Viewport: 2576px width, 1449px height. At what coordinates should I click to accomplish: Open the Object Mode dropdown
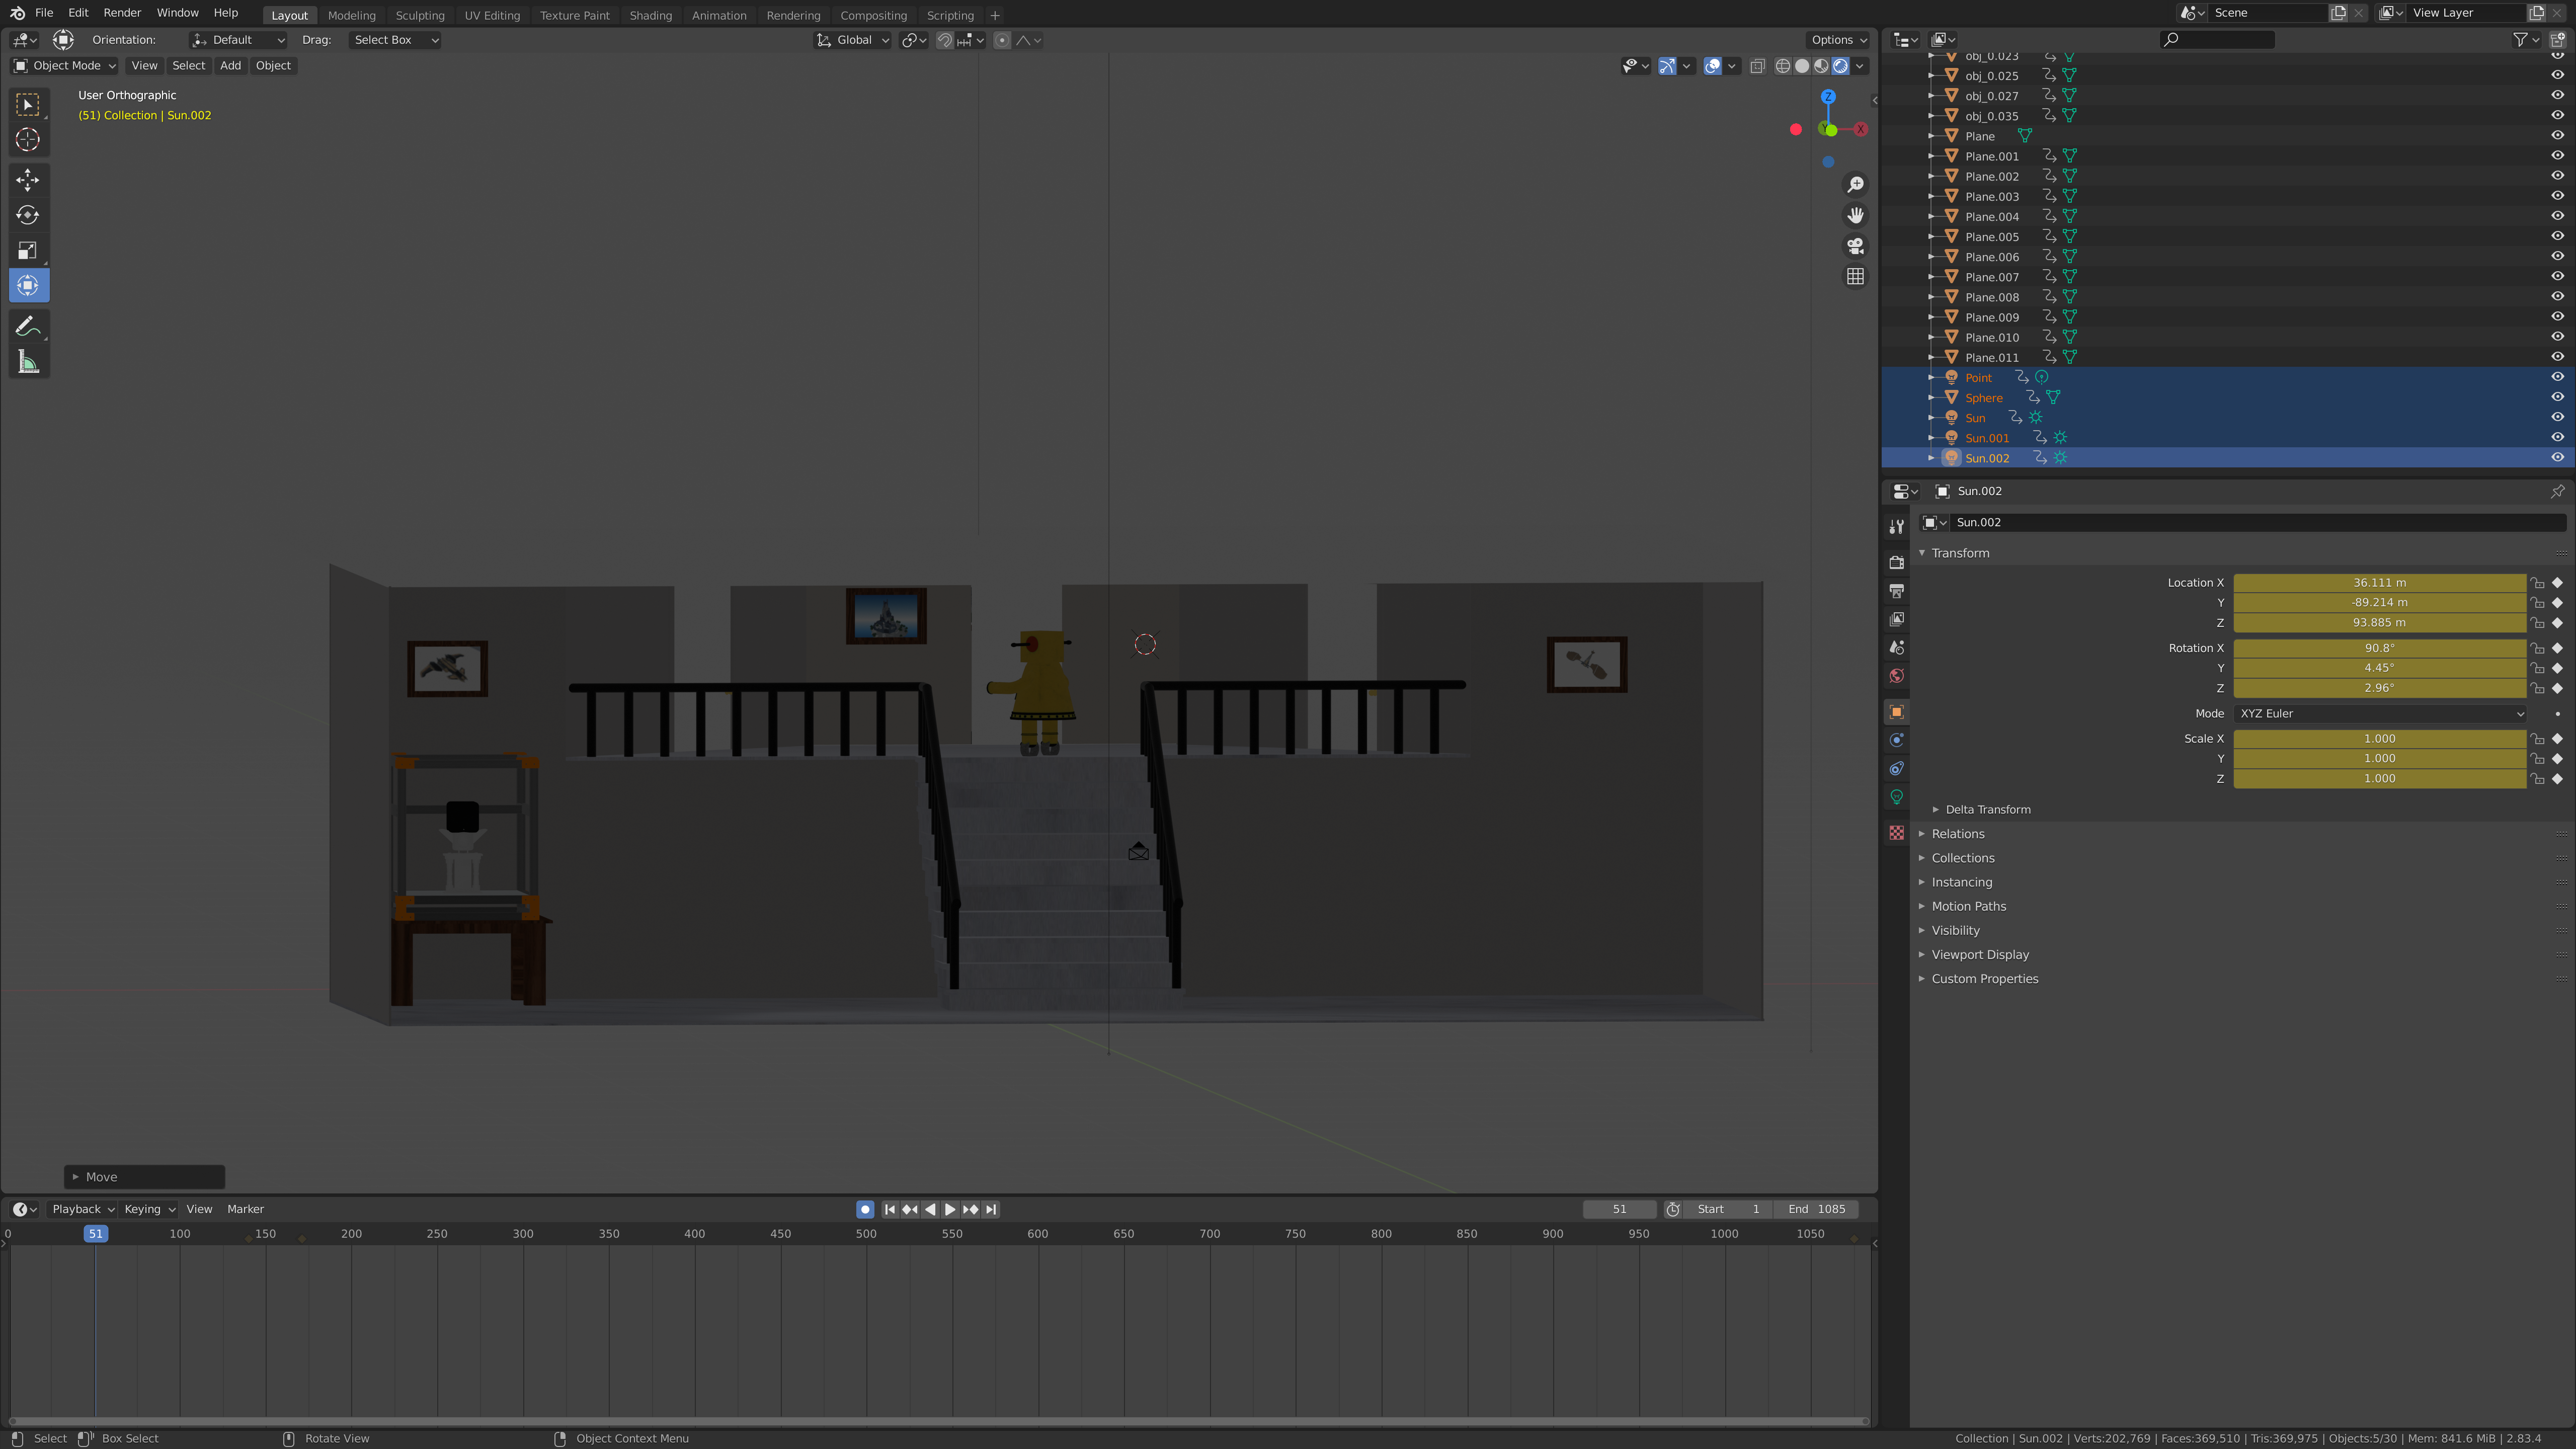pyautogui.click(x=65, y=65)
